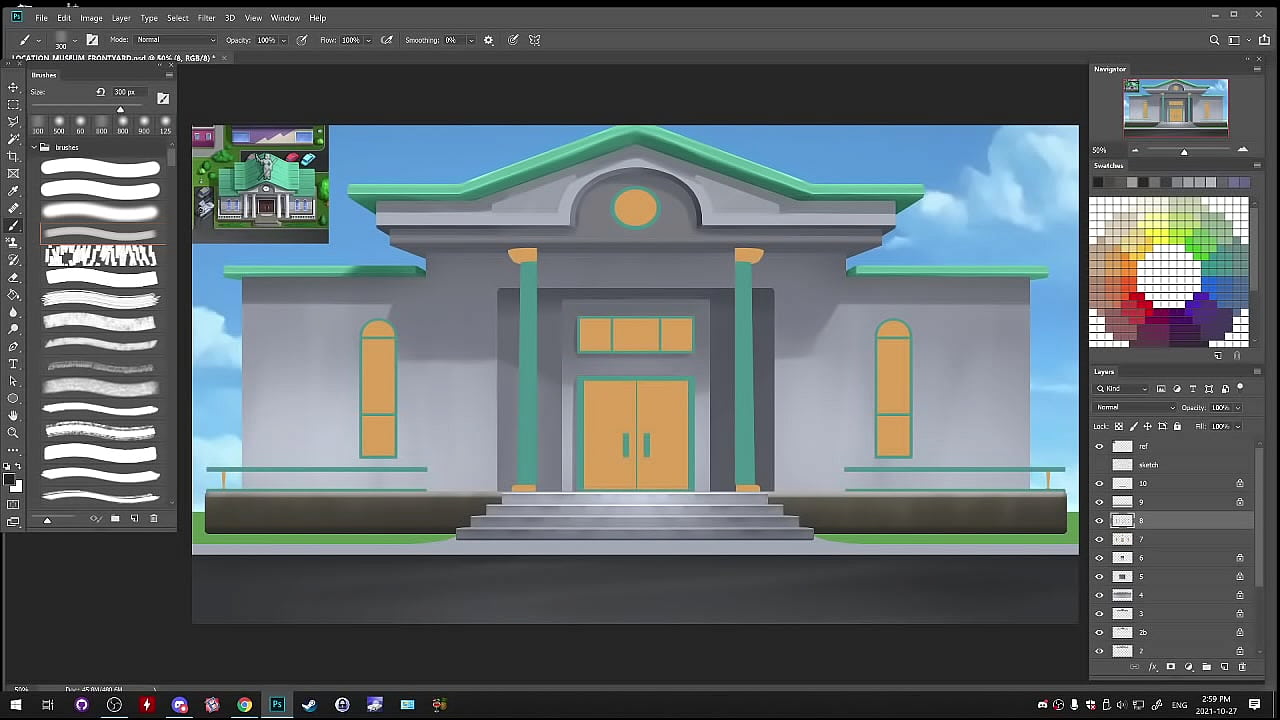The height and width of the screenshot is (720, 1280).
Task: Delete layer using the trash icon
Action: (x=1242, y=667)
